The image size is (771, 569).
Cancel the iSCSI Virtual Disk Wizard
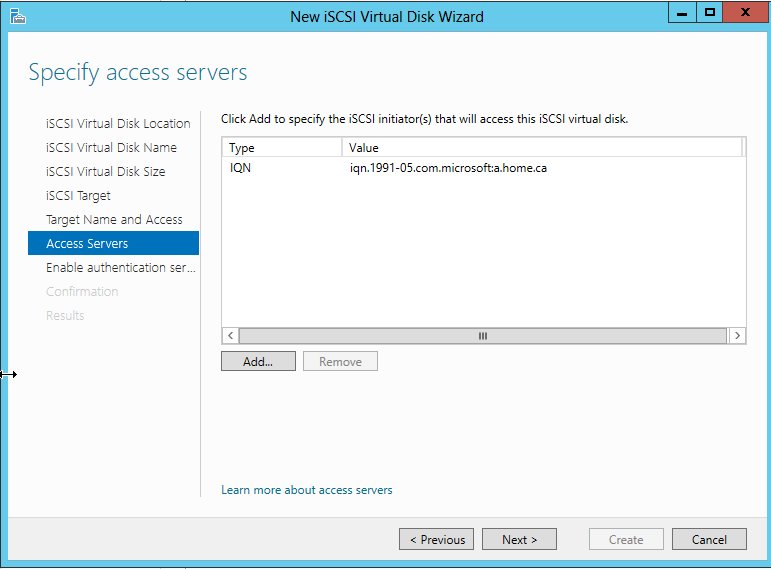click(708, 539)
